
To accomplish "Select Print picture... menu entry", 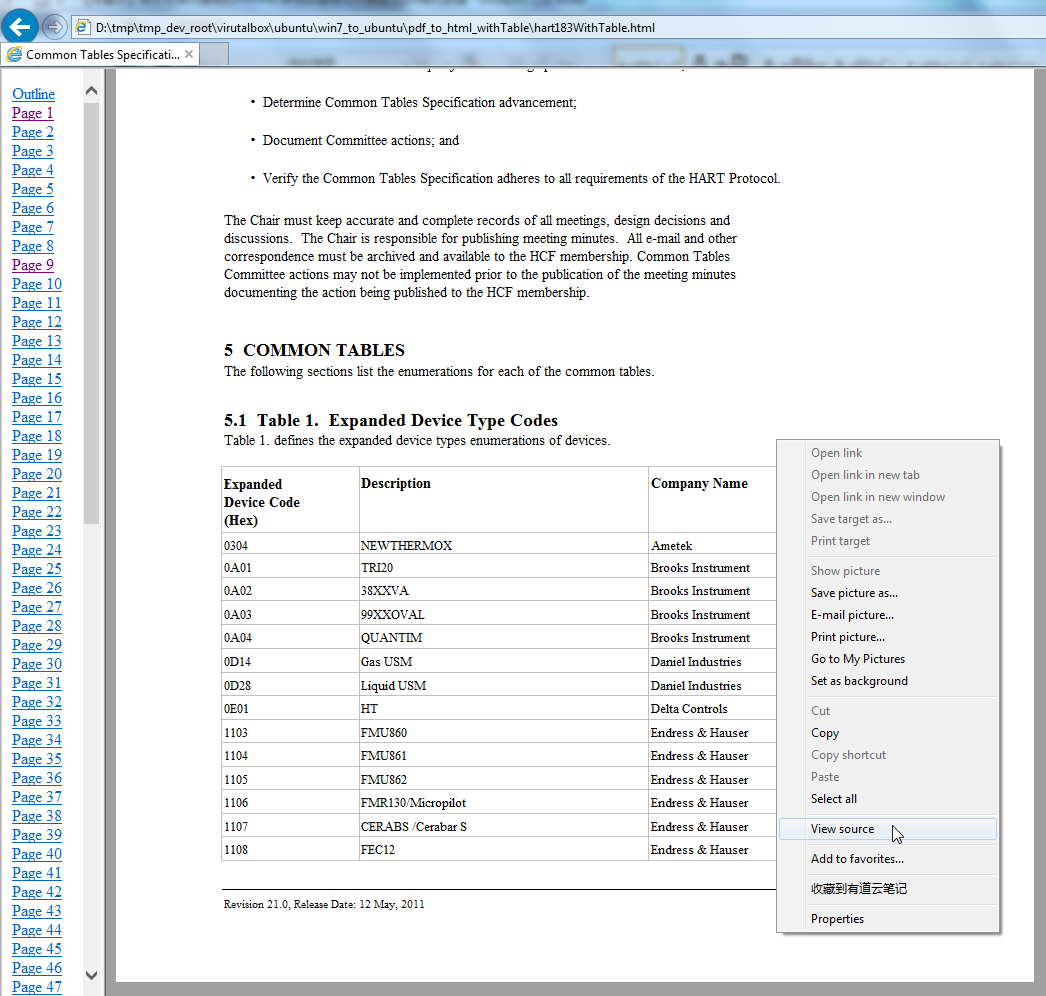I will click(x=887, y=636).
